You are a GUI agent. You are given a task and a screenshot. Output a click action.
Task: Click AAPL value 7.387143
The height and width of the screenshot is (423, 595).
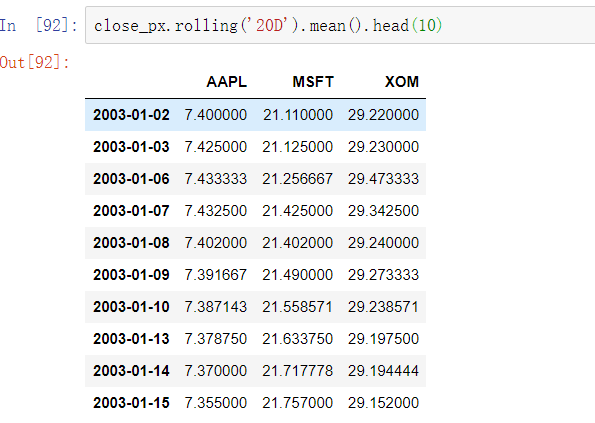click(x=216, y=307)
